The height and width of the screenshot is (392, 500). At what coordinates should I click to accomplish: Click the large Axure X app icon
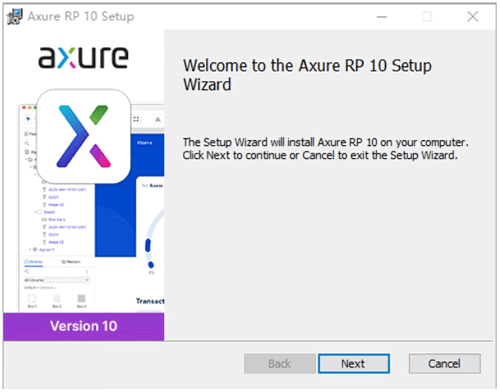[x=83, y=136]
